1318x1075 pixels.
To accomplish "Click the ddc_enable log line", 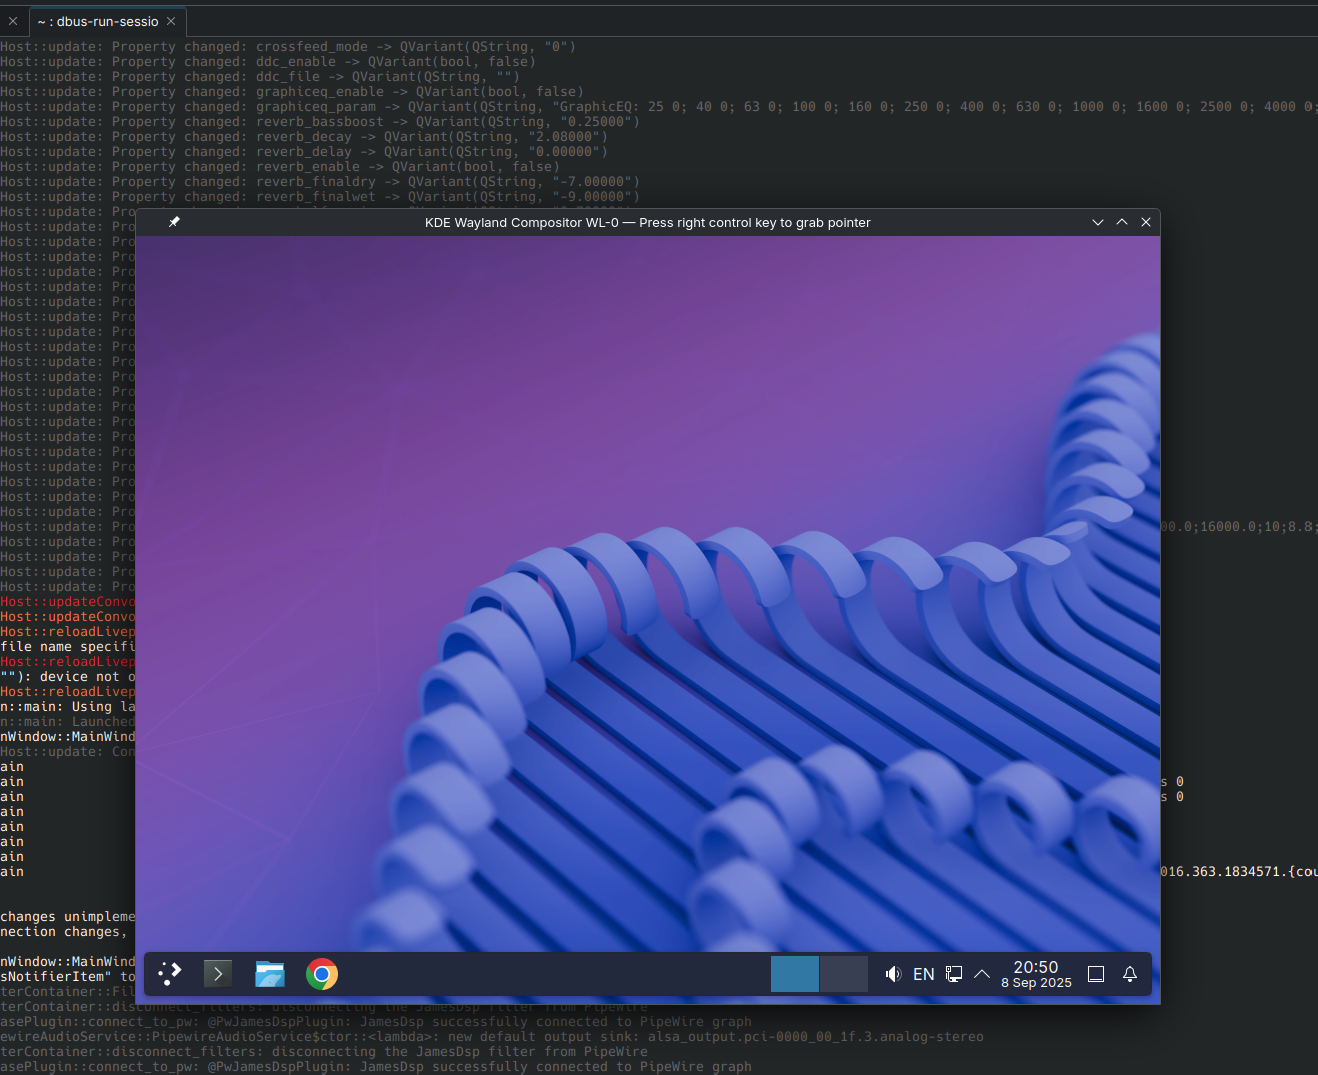I will coord(268,62).
